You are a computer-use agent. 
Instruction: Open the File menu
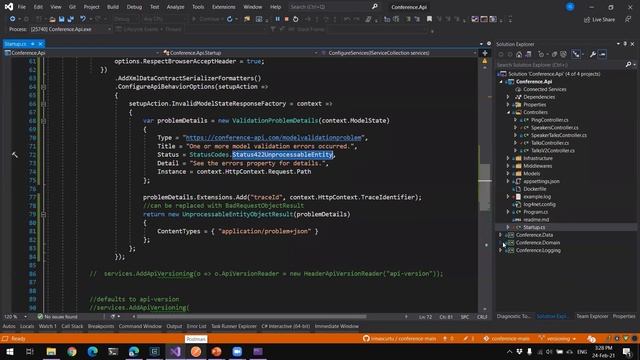pyautogui.click(x=22, y=7)
